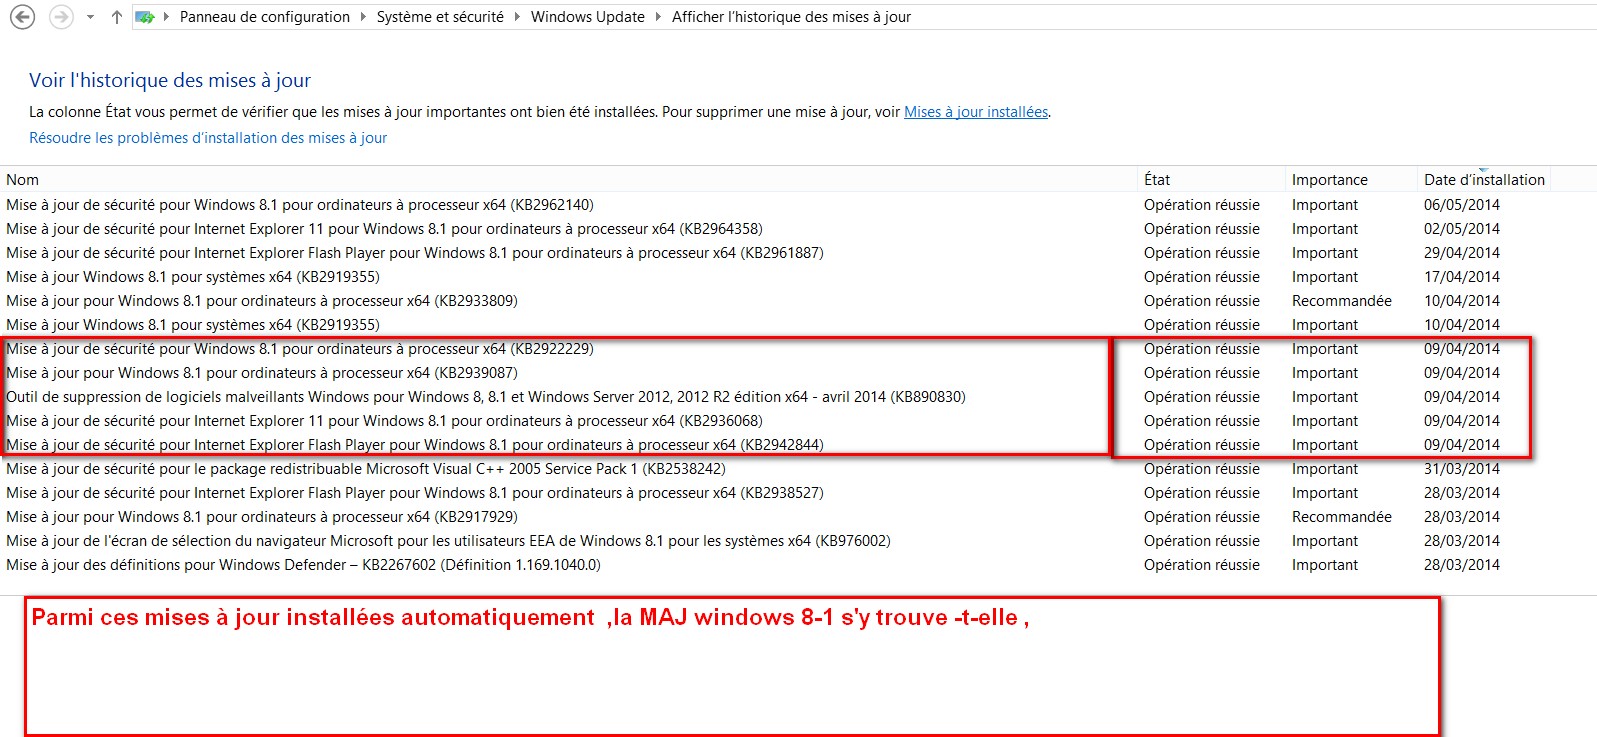This screenshot has height=737, width=1597.
Task: Click date 06/05/2014 cell
Action: coord(1462,205)
